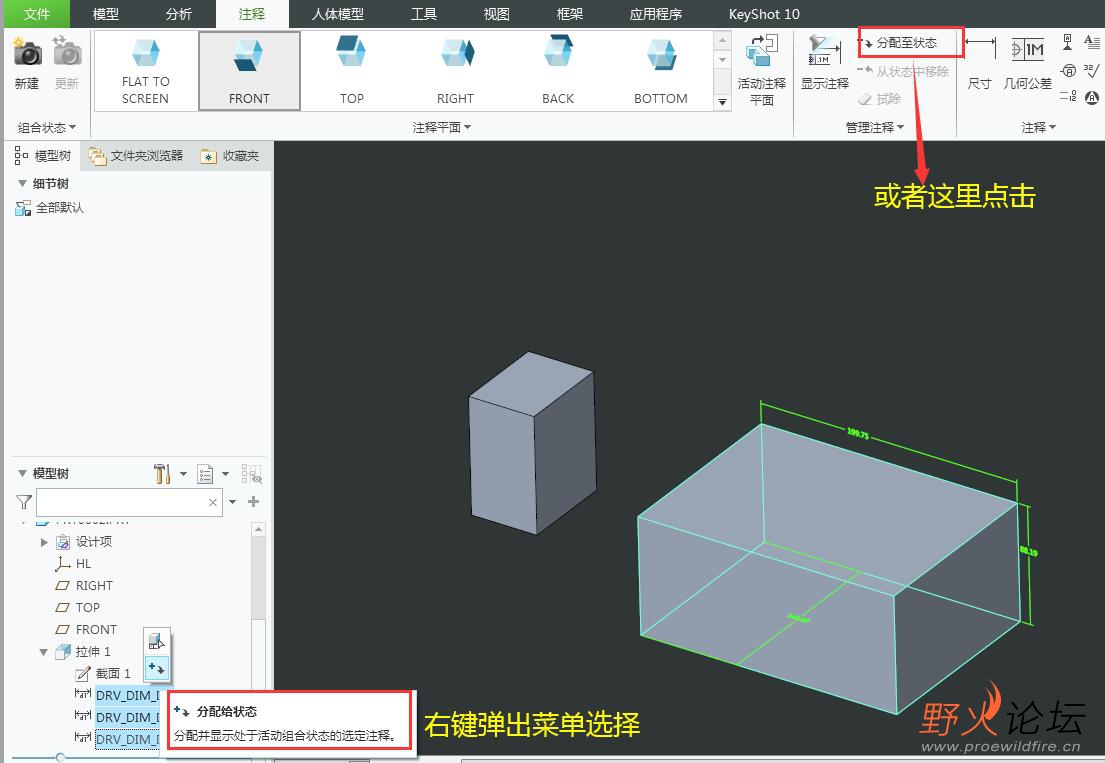The image size is (1105, 763).
Task: Collapse the 细节树 section
Action: (x=23, y=184)
